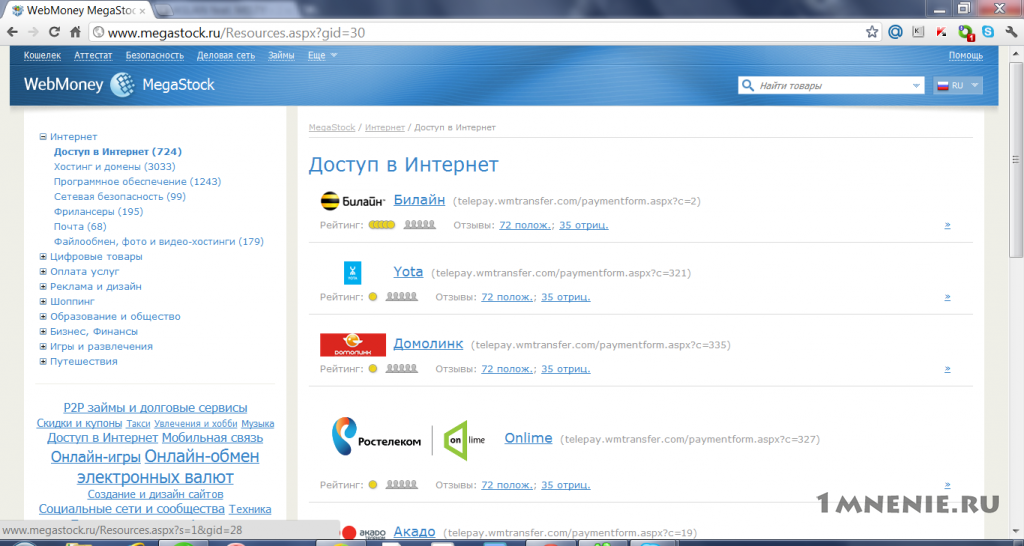The image size is (1024, 546).
Task: Click the MegaStock breadcrumb link
Action: click(x=332, y=127)
